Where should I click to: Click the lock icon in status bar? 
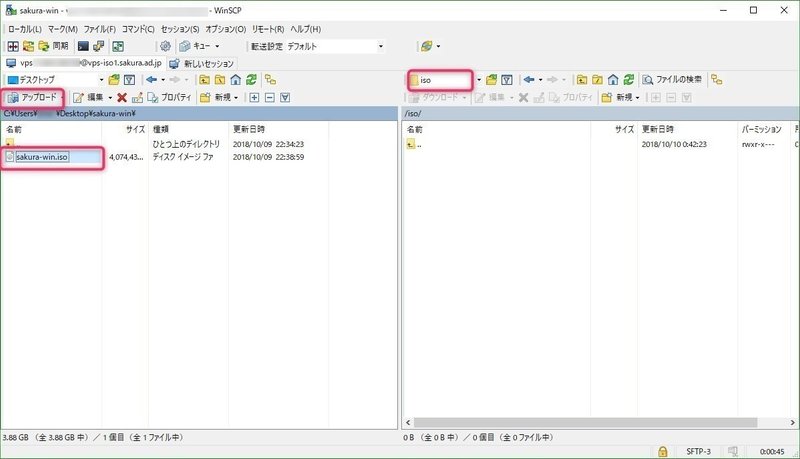[x=662, y=451]
